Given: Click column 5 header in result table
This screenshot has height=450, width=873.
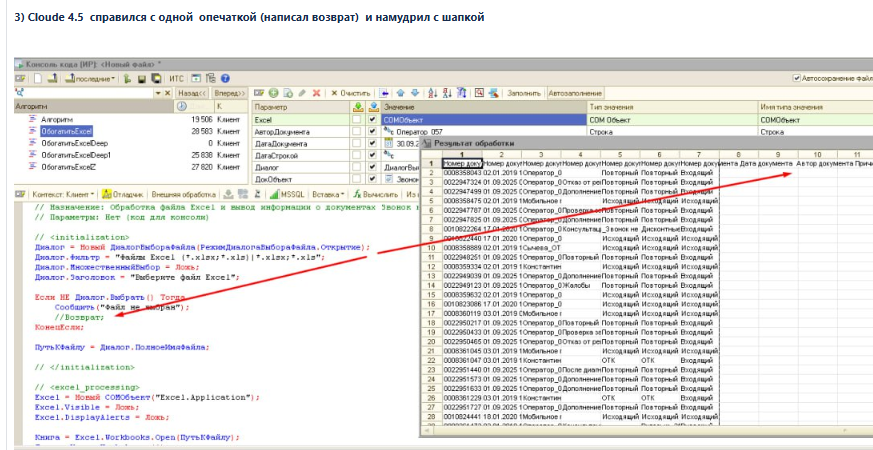Looking at the screenshot, I should 620,154.
